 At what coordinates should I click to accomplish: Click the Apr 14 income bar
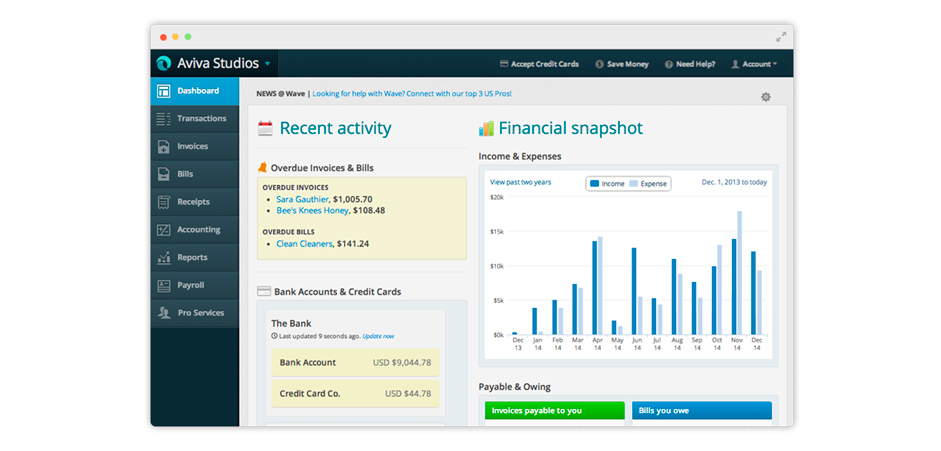(x=595, y=288)
